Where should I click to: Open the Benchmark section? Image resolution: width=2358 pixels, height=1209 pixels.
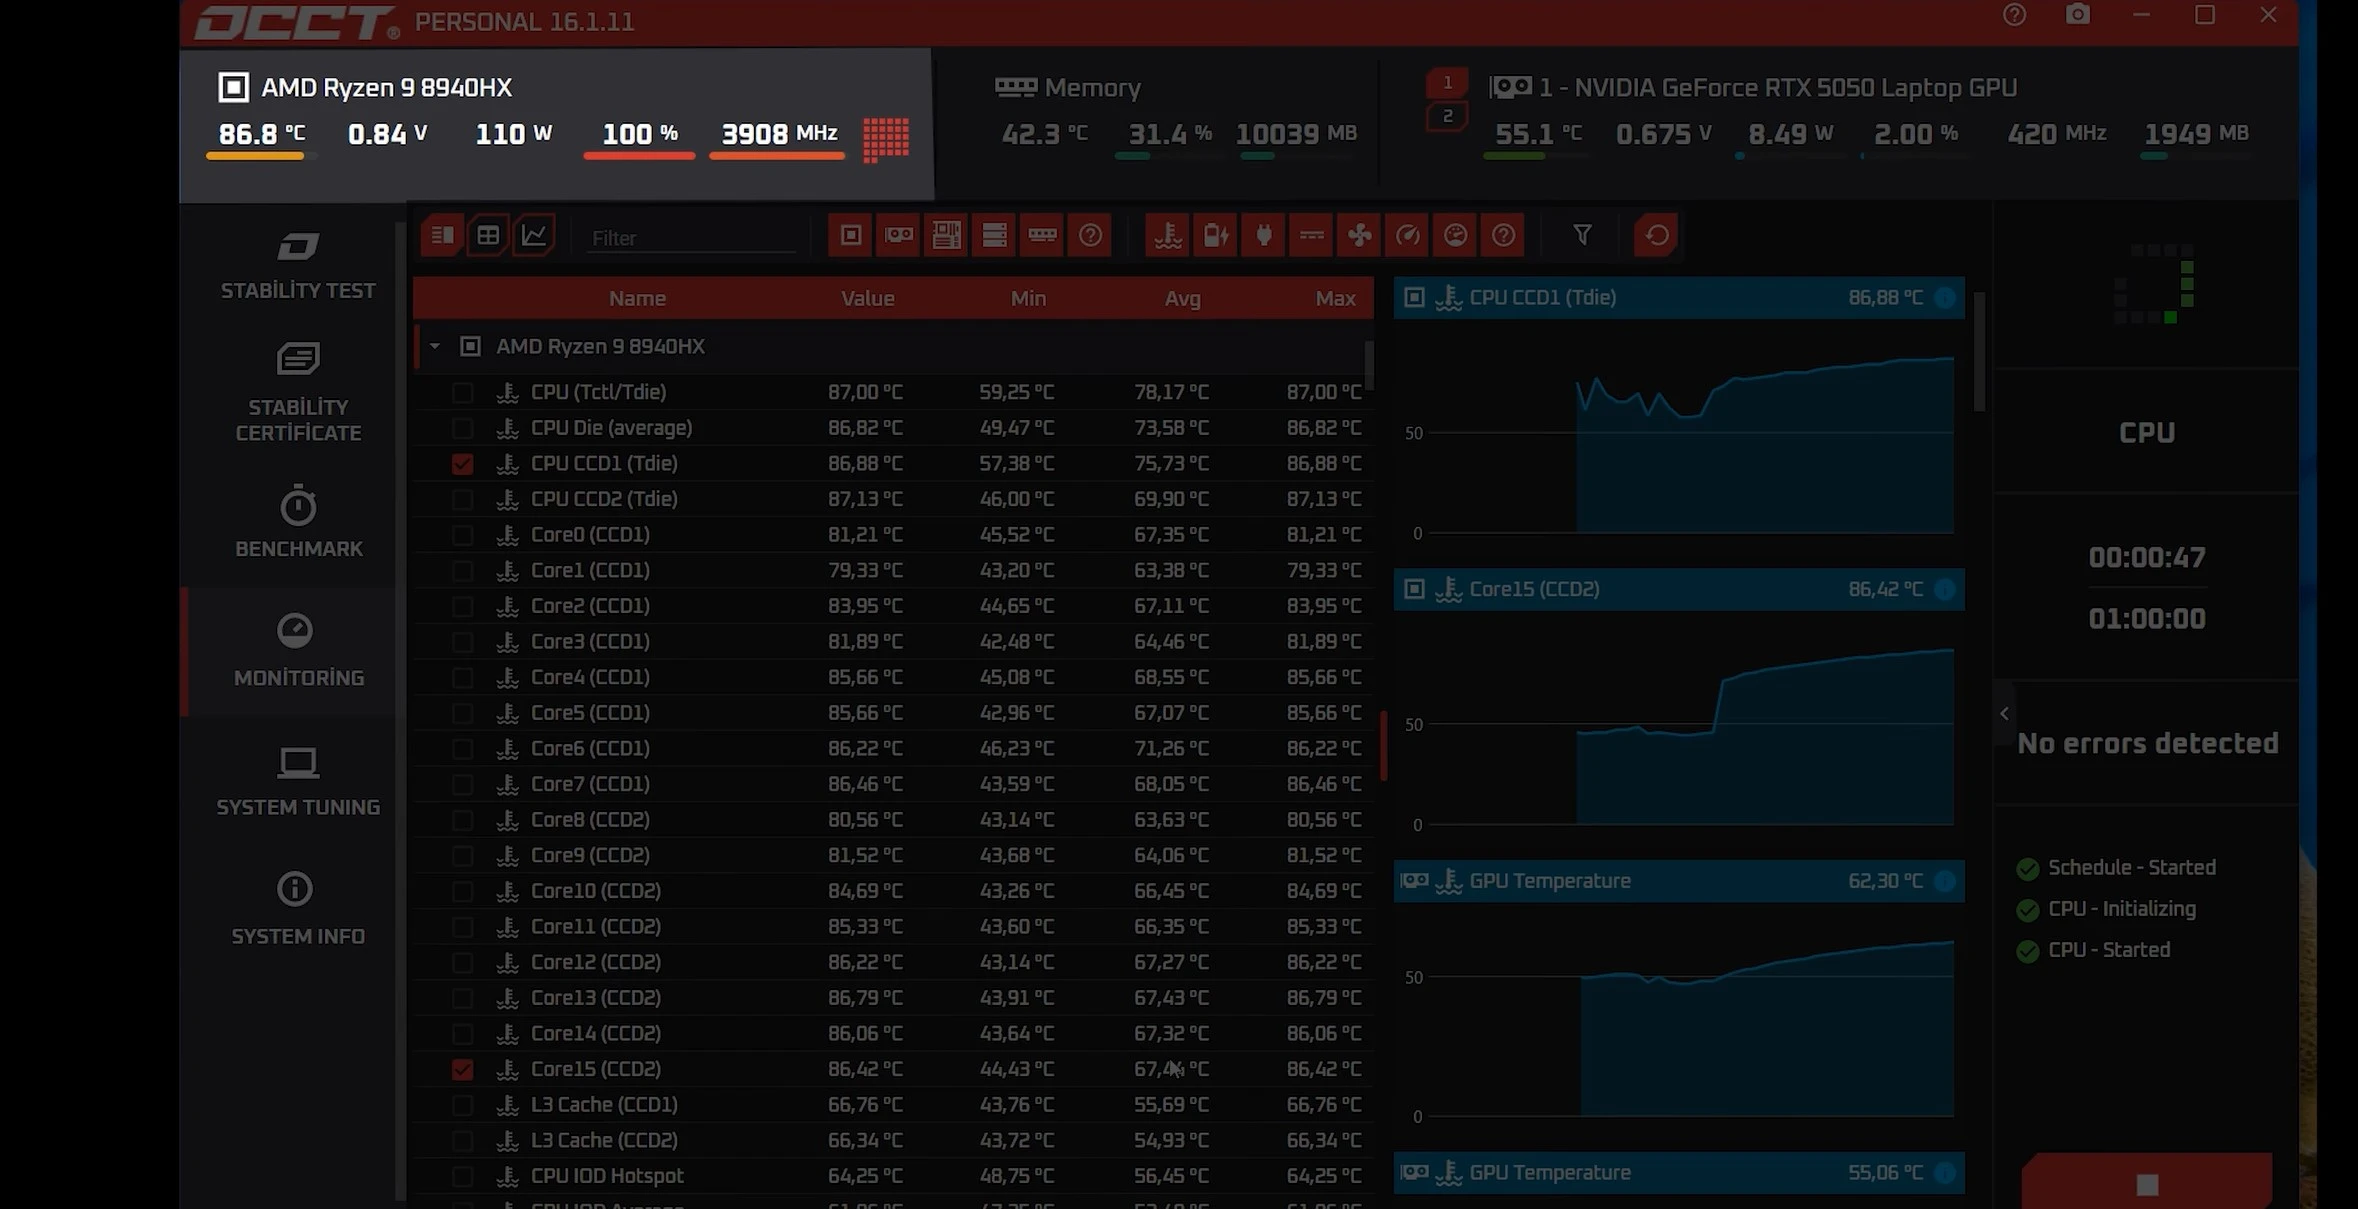(298, 522)
